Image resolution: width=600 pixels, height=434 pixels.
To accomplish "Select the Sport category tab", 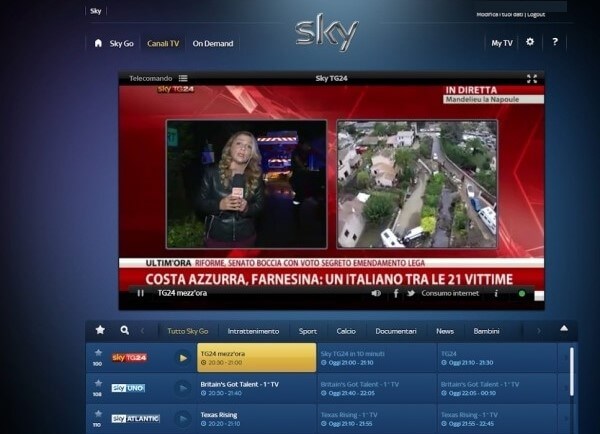I will [x=308, y=331].
